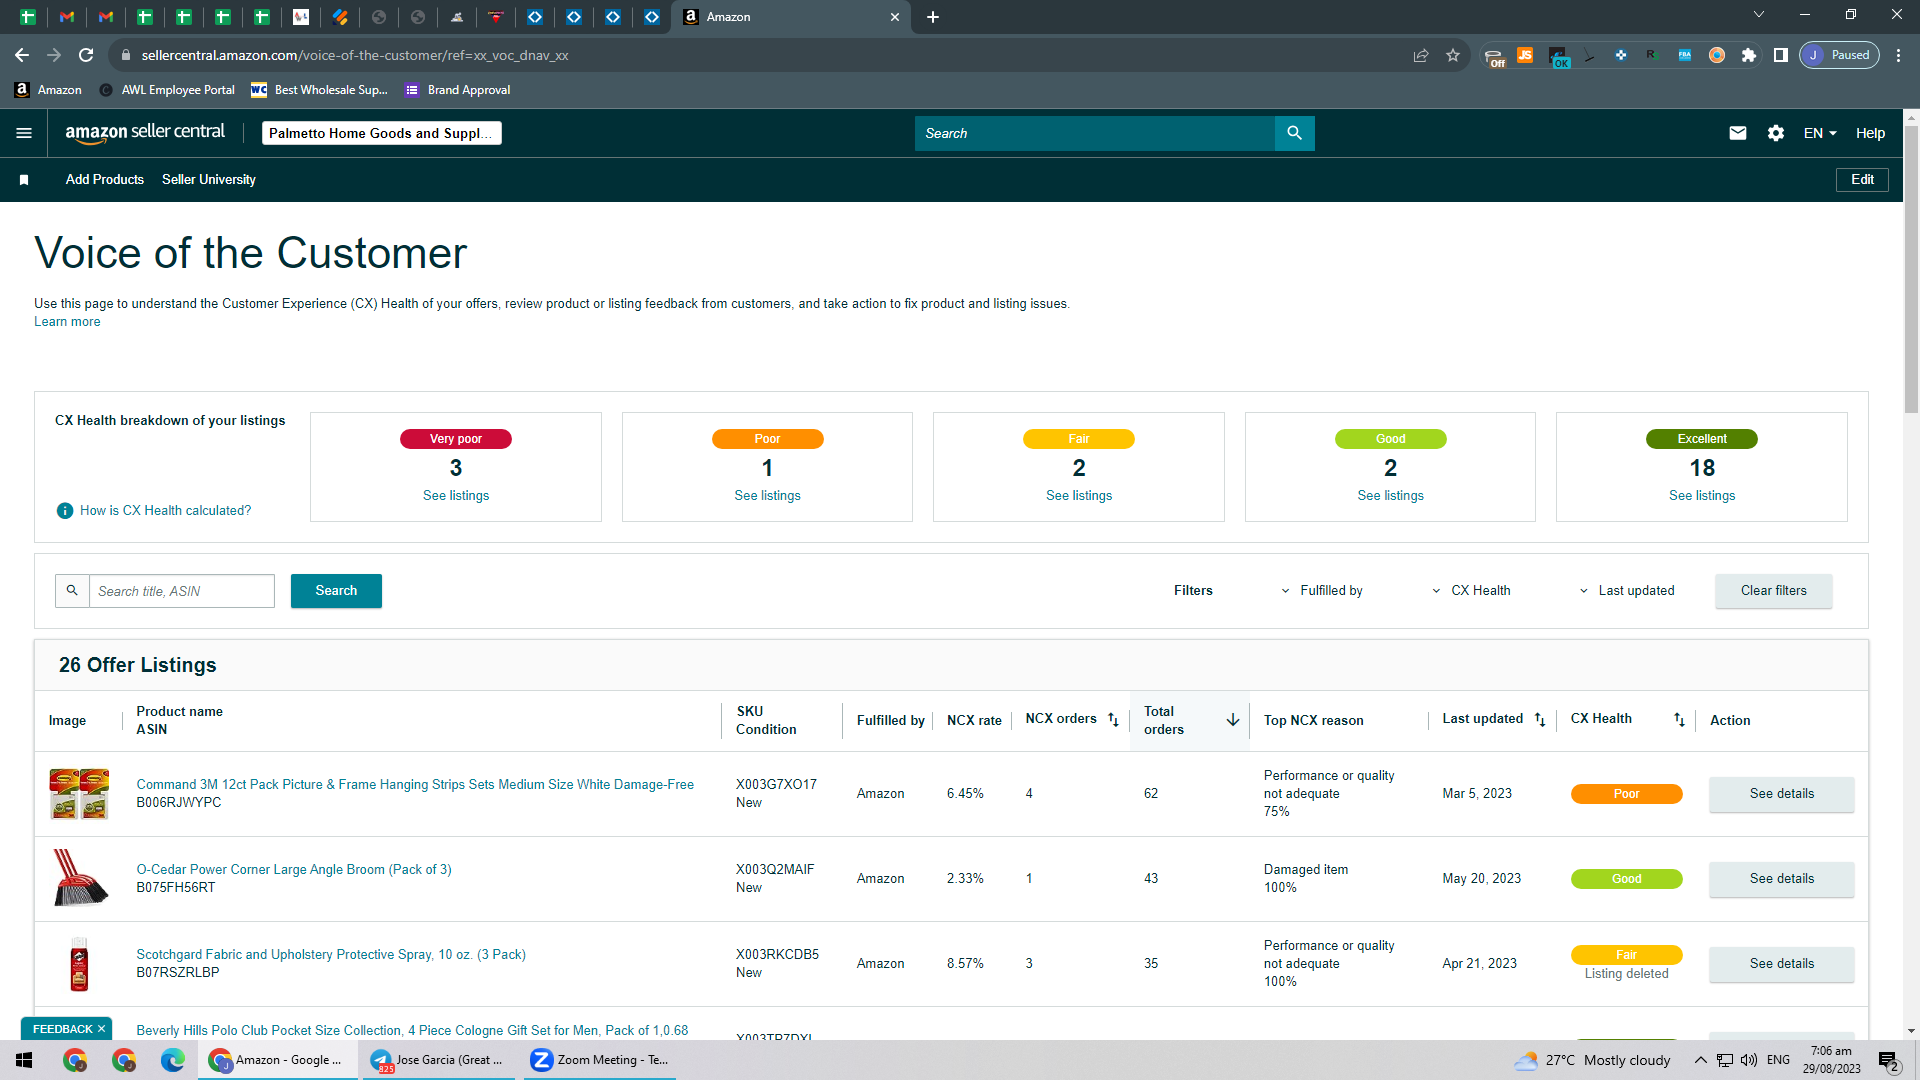The image size is (1920, 1080).
Task: See listings under Fair
Action: [1079, 496]
